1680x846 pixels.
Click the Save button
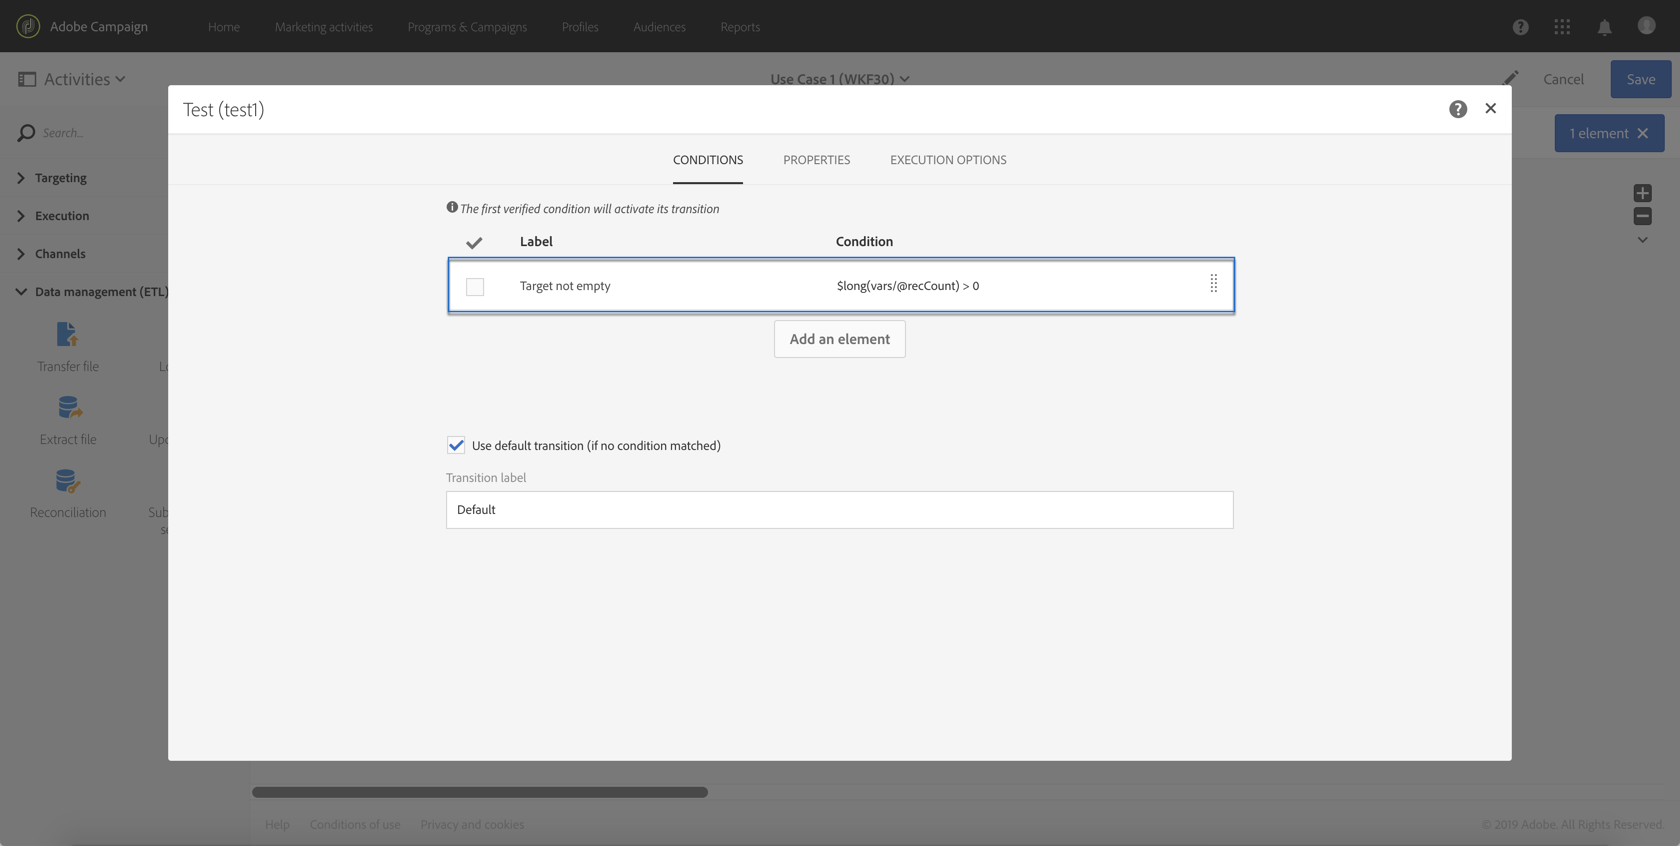(1640, 79)
